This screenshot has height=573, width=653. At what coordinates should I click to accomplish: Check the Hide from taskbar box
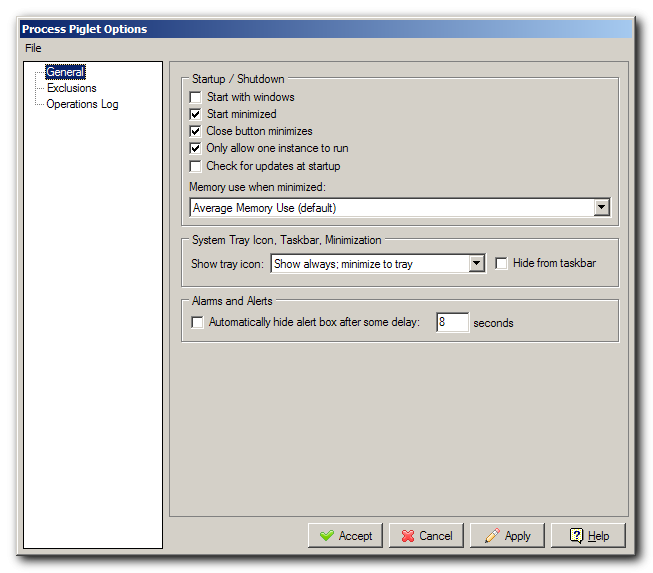[501, 263]
